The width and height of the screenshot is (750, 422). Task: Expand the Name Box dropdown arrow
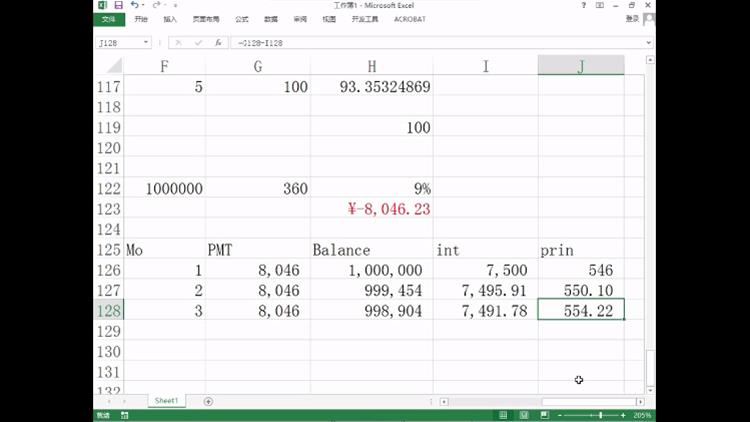point(146,43)
